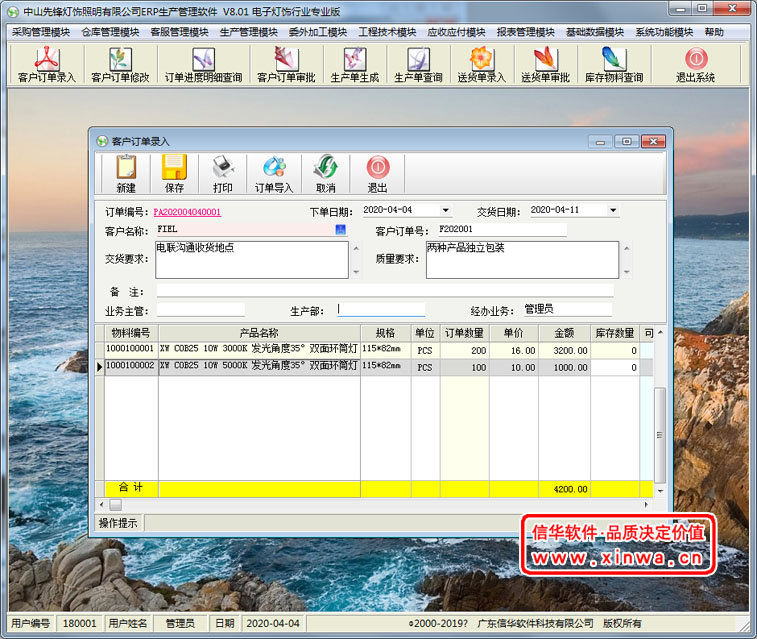Open 采购管理模块 menu
Screen dimensions: 757x639
(41, 32)
